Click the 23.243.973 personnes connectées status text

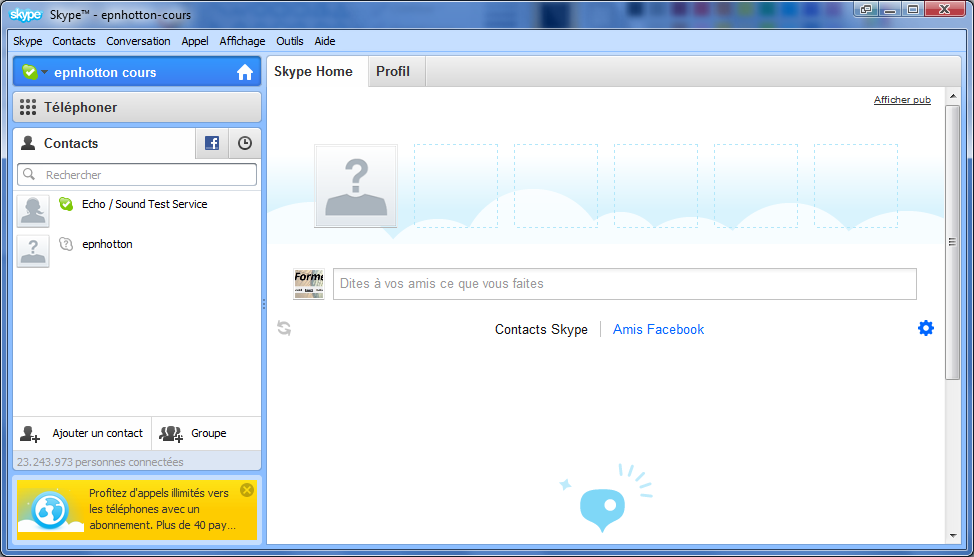tap(100, 462)
